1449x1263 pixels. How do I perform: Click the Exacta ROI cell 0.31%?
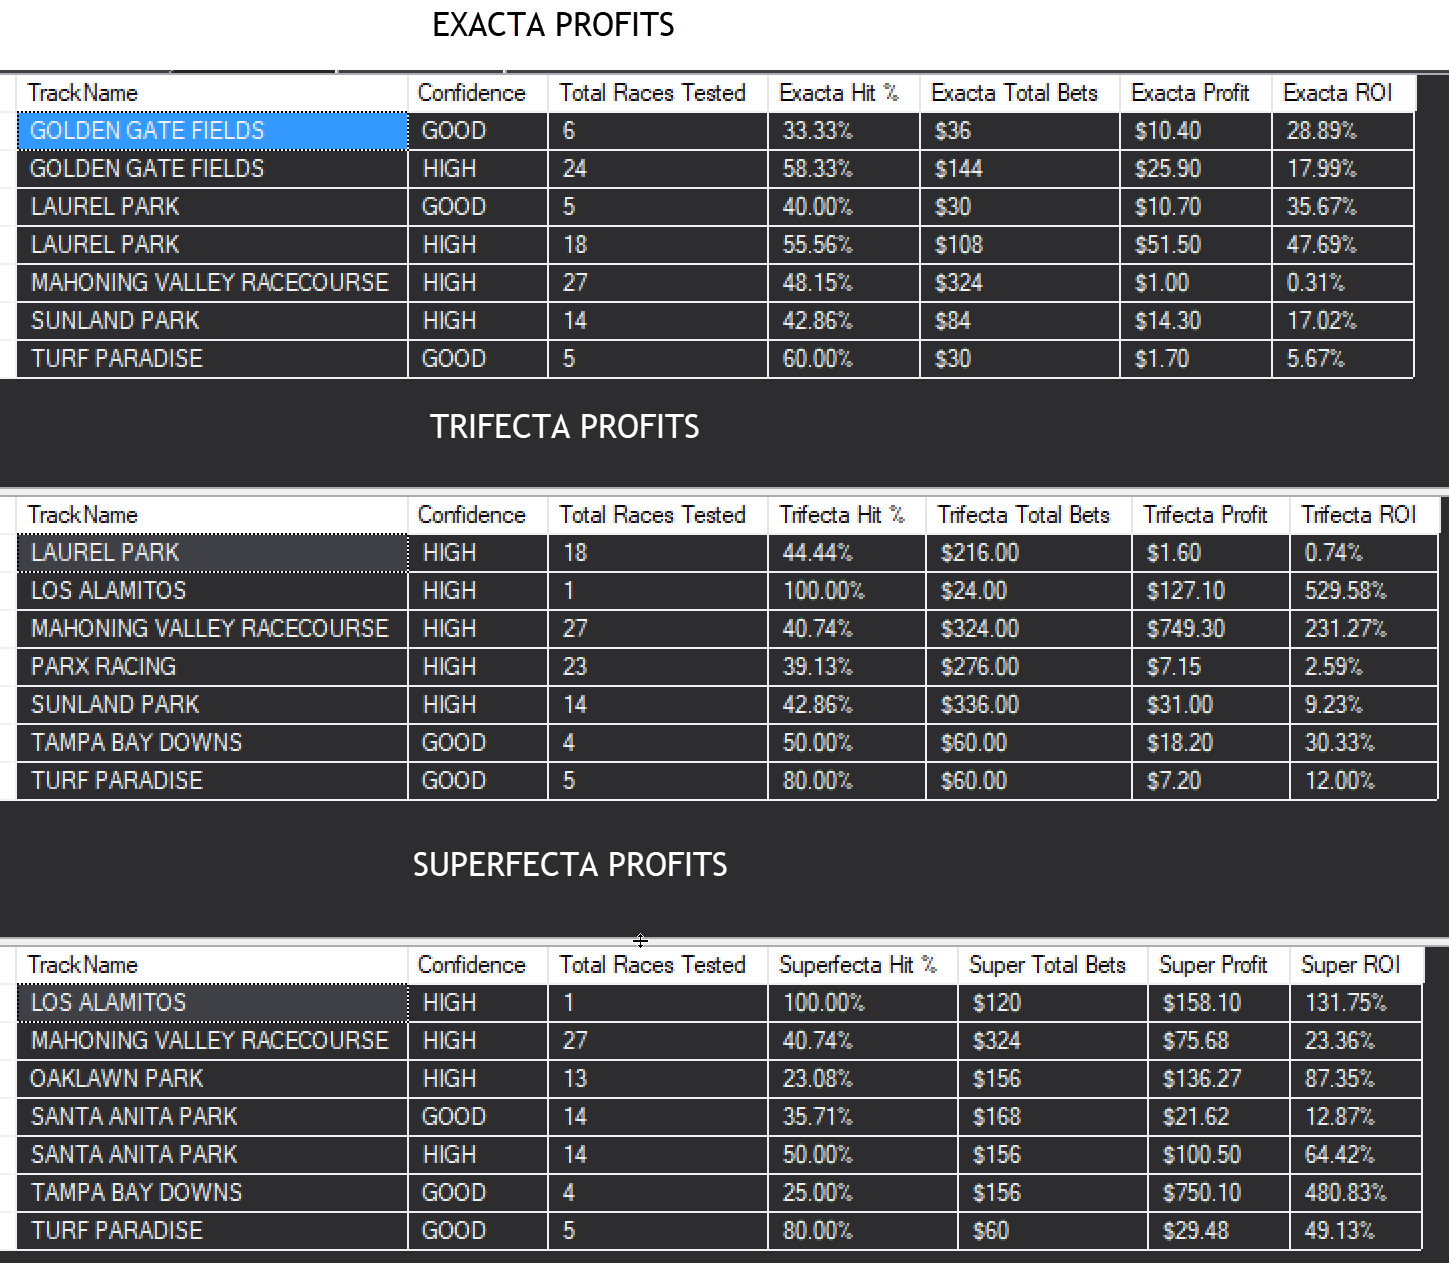1342,283
